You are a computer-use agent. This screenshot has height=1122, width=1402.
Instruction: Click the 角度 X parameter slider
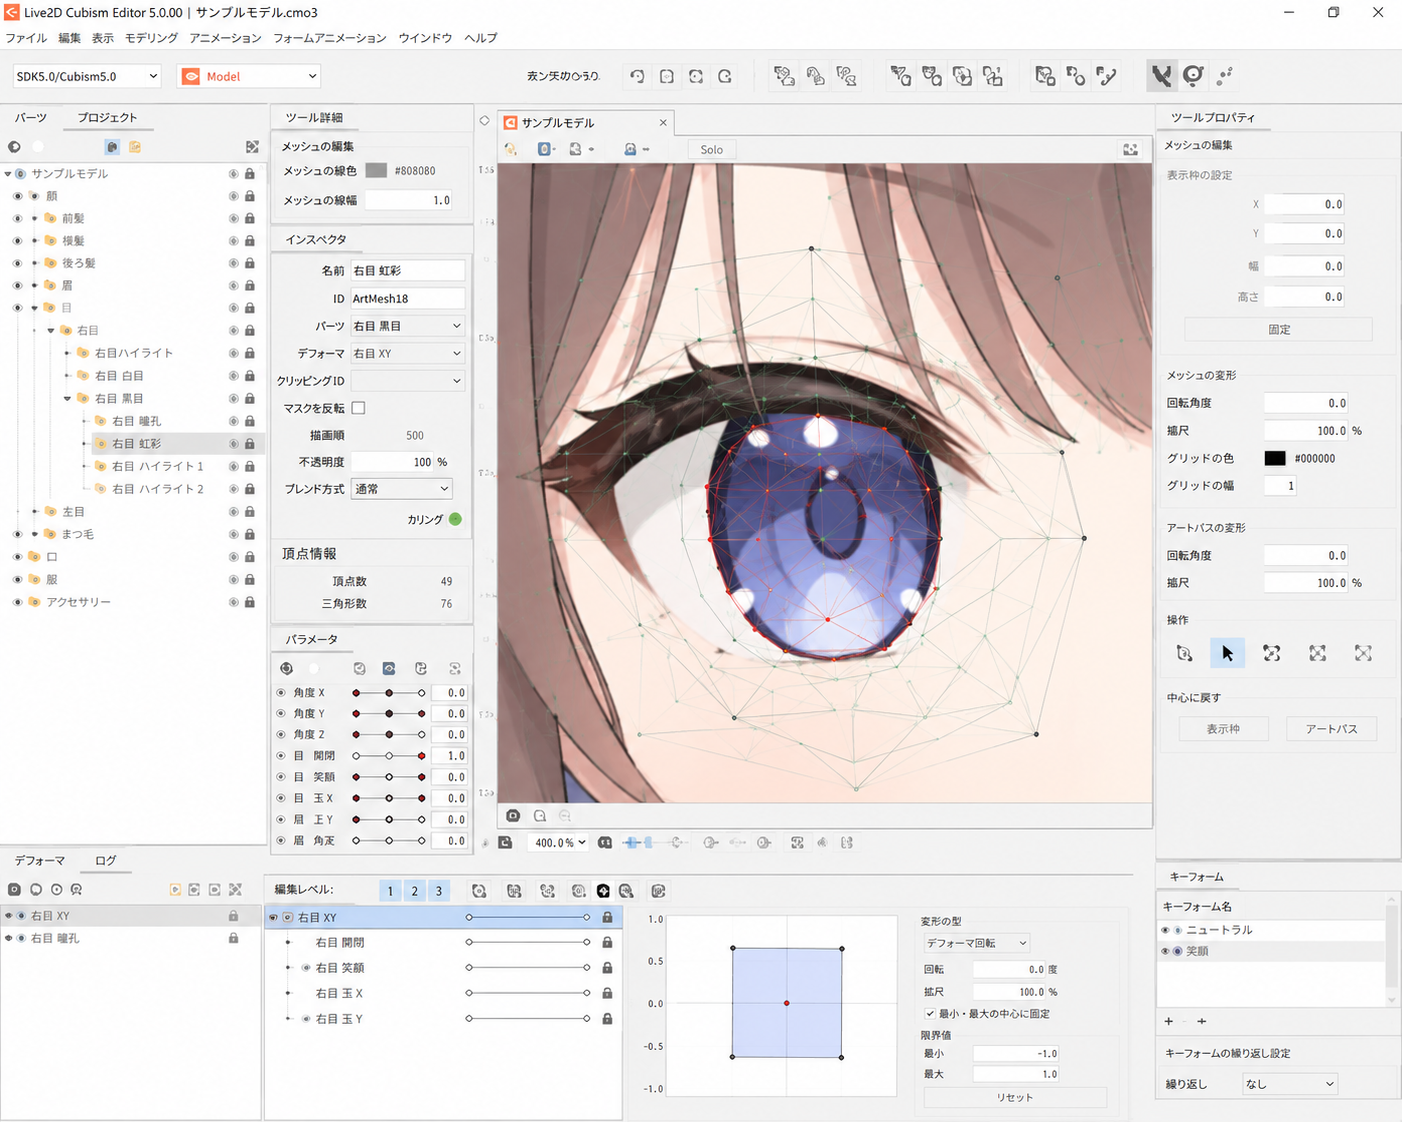[389, 693]
